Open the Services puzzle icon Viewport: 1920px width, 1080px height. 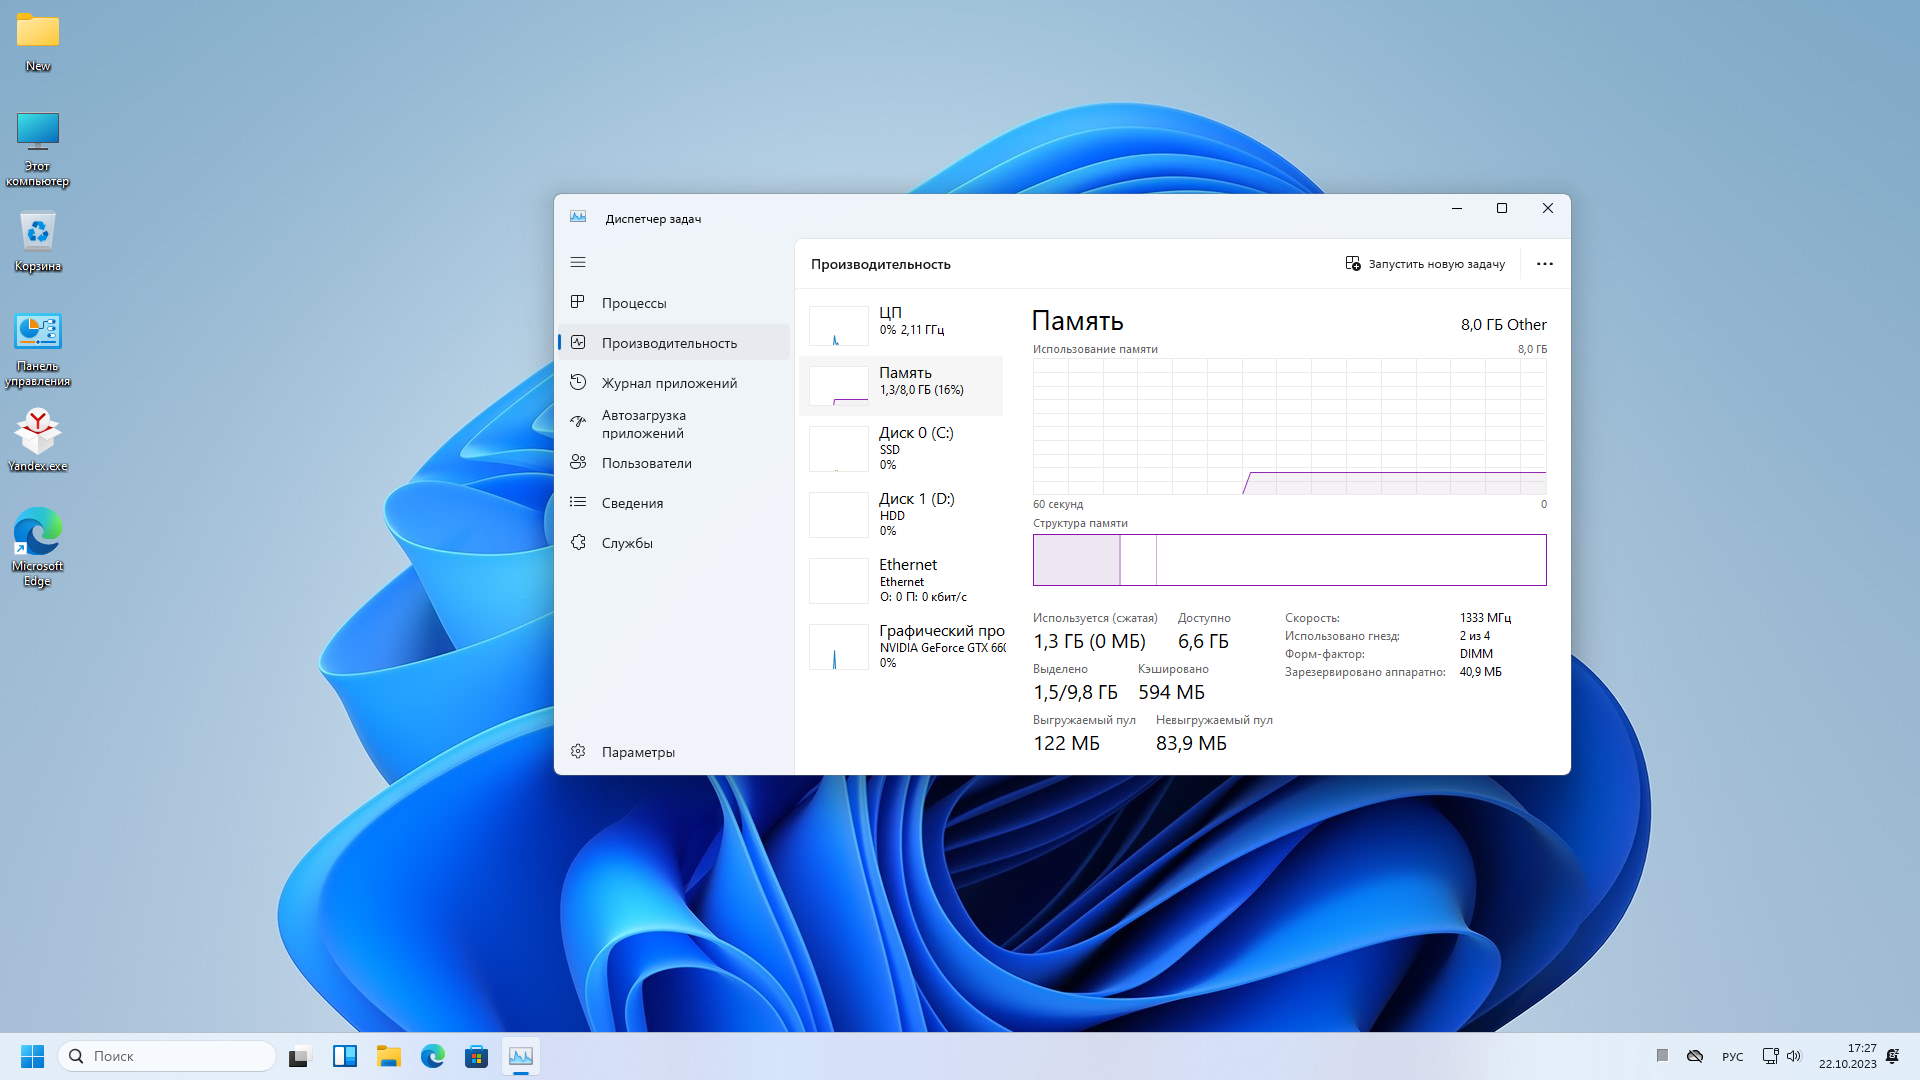coord(578,542)
